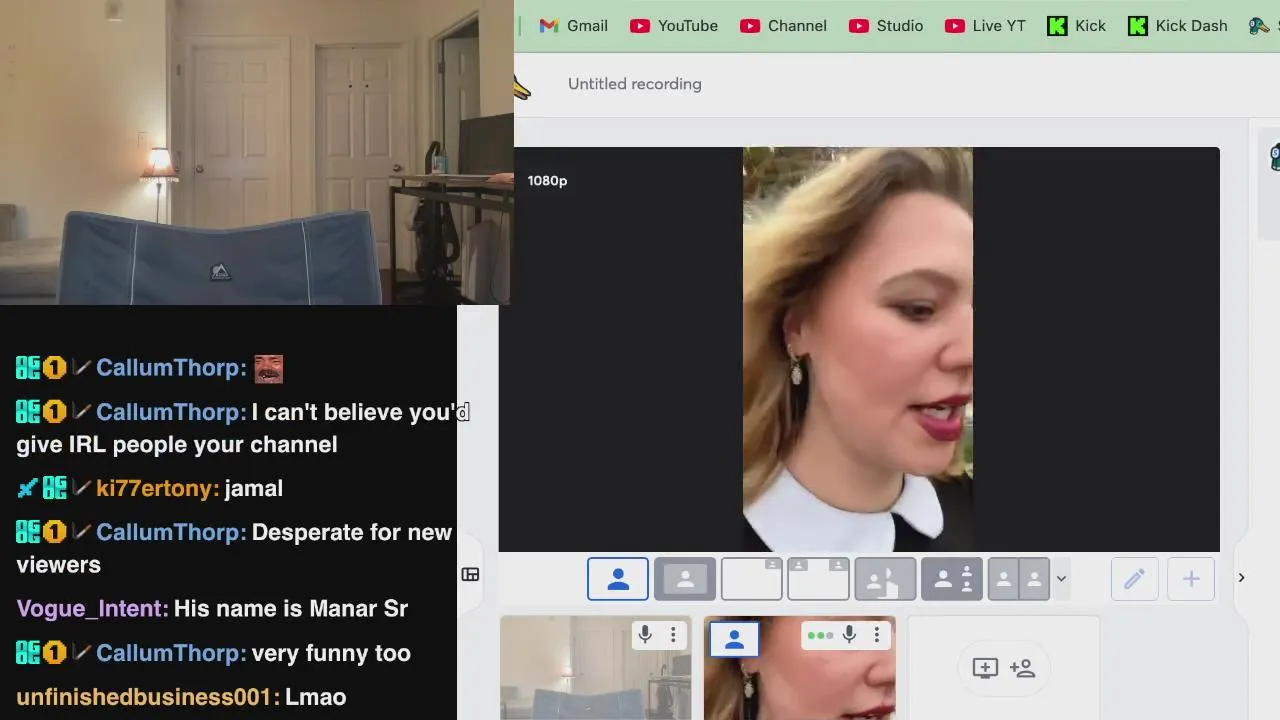Choose the two-thumbnail corner layout

pyautogui.click(x=818, y=579)
